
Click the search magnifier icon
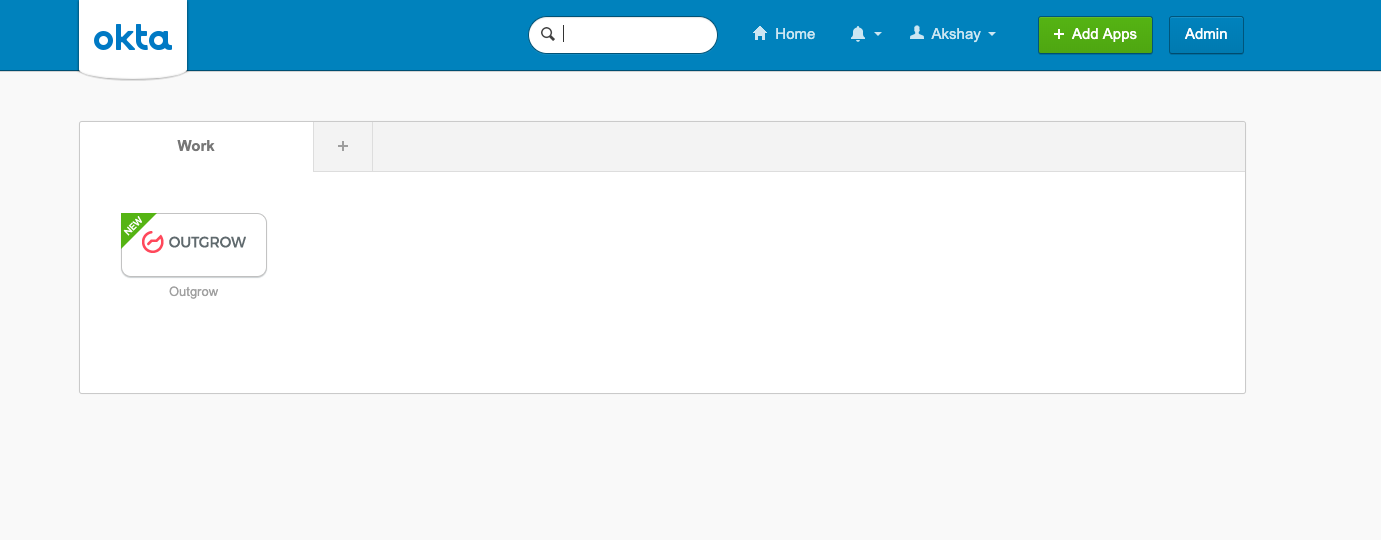[547, 34]
